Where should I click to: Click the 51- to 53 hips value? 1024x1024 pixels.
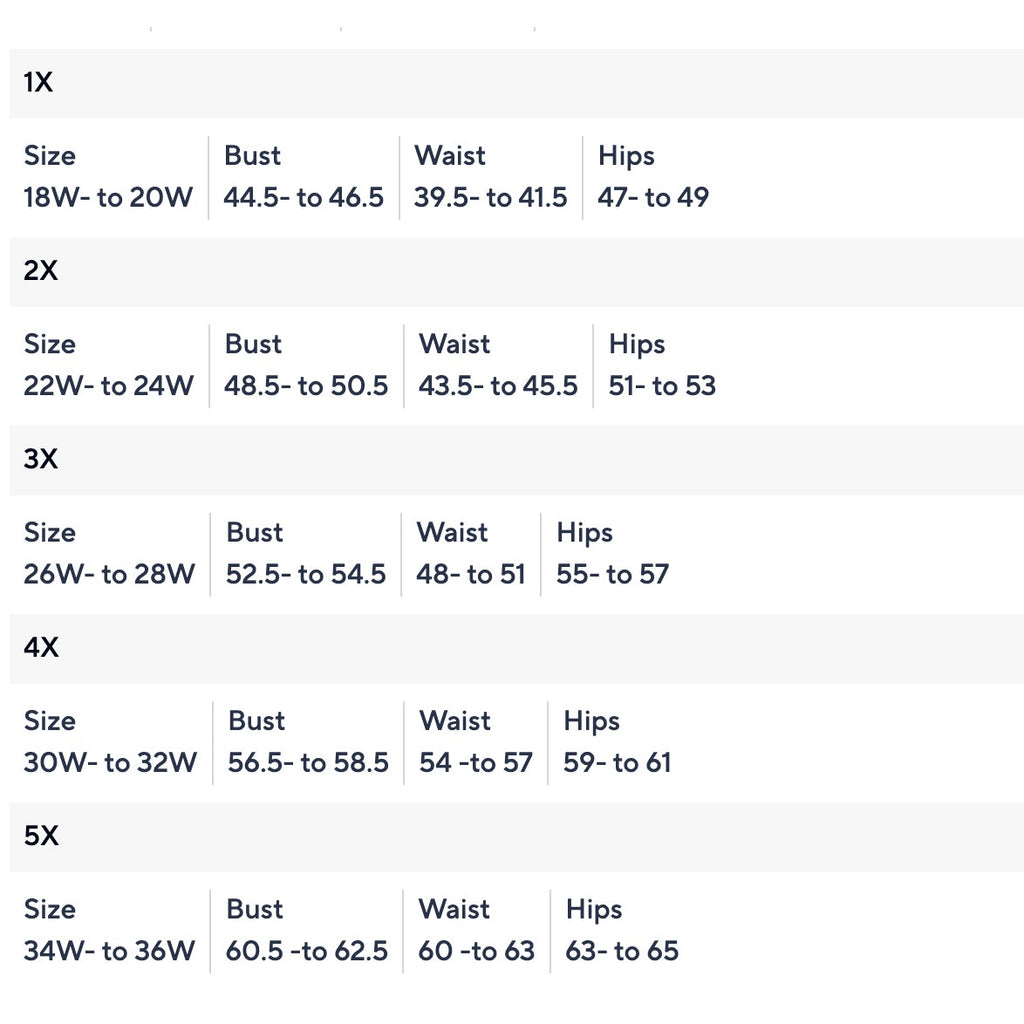point(662,385)
